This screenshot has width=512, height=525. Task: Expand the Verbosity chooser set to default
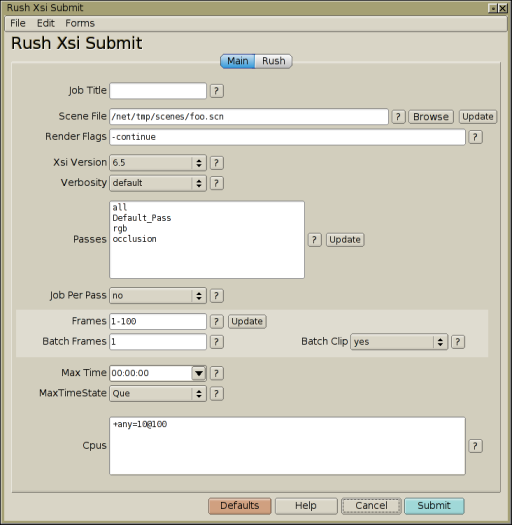click(x=158, y=183)
